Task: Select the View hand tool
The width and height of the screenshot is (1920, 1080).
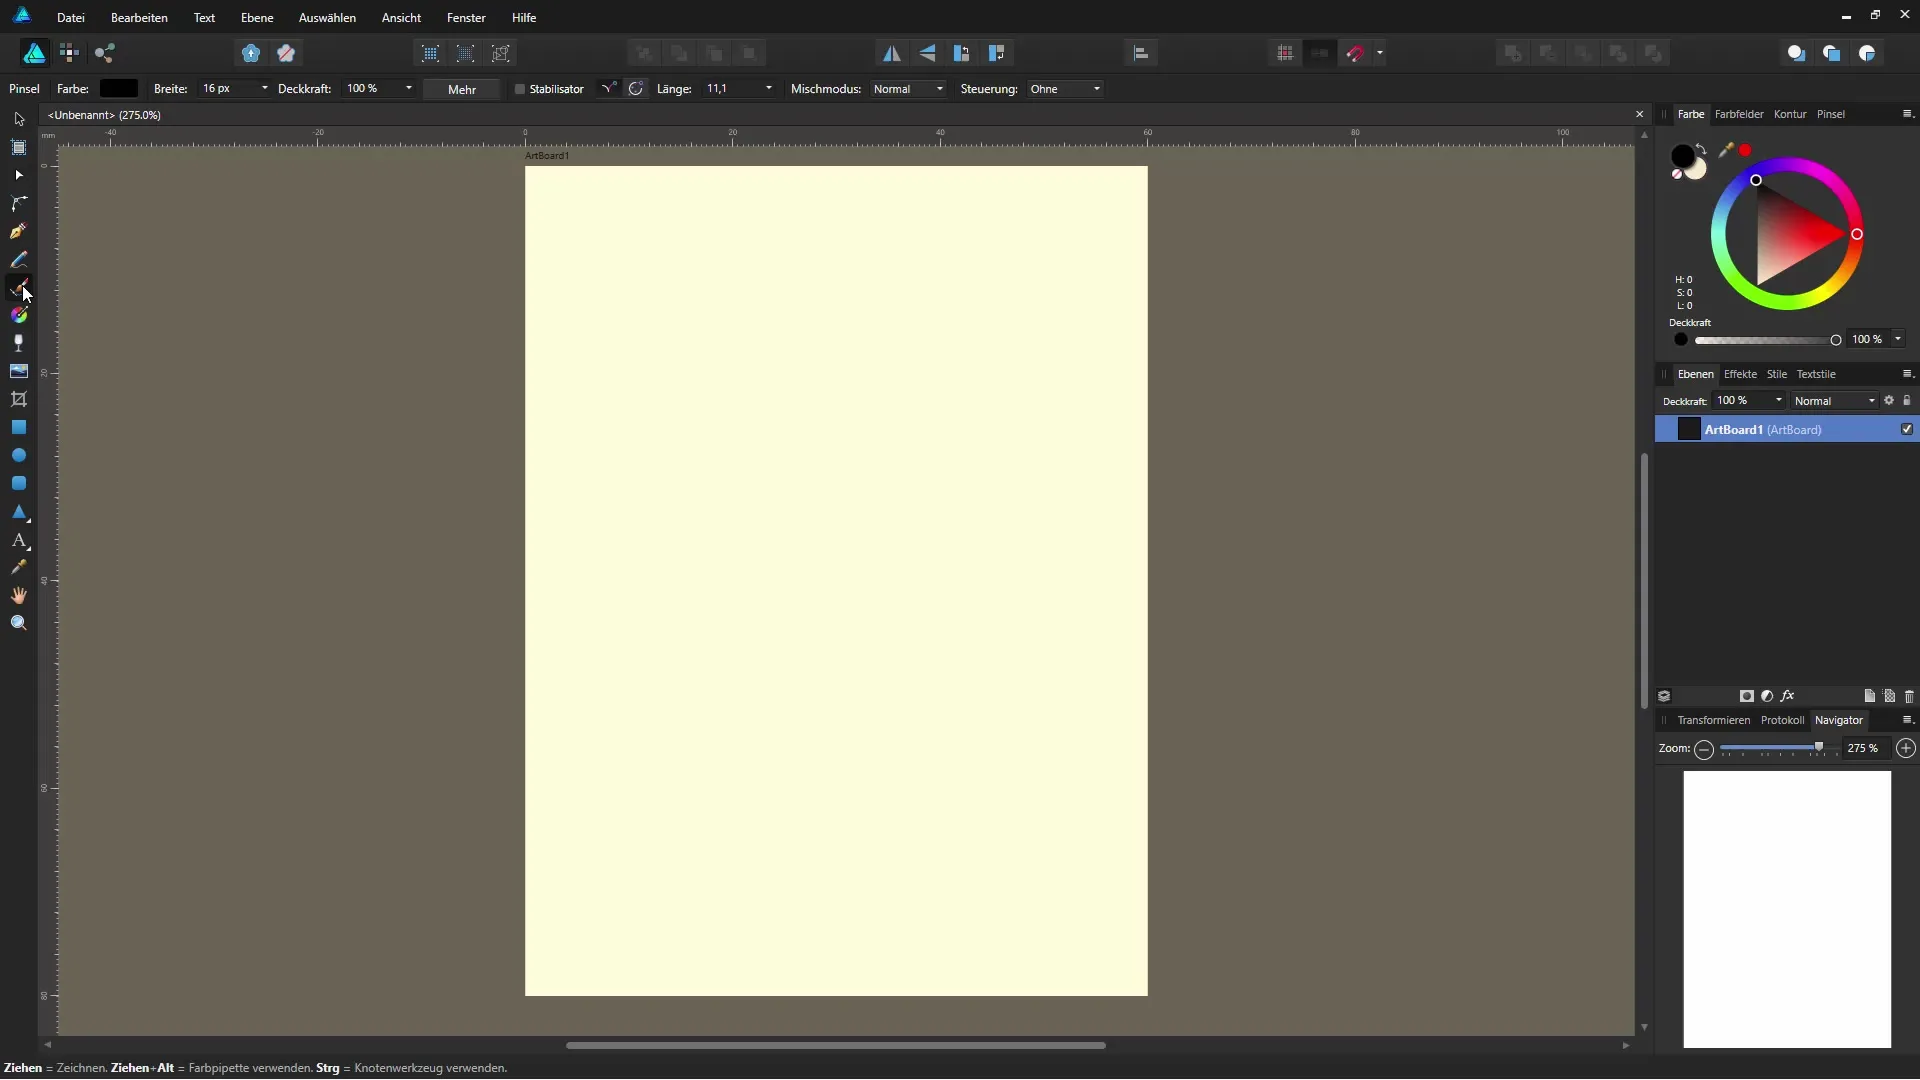Action: [x=19, y=595]
